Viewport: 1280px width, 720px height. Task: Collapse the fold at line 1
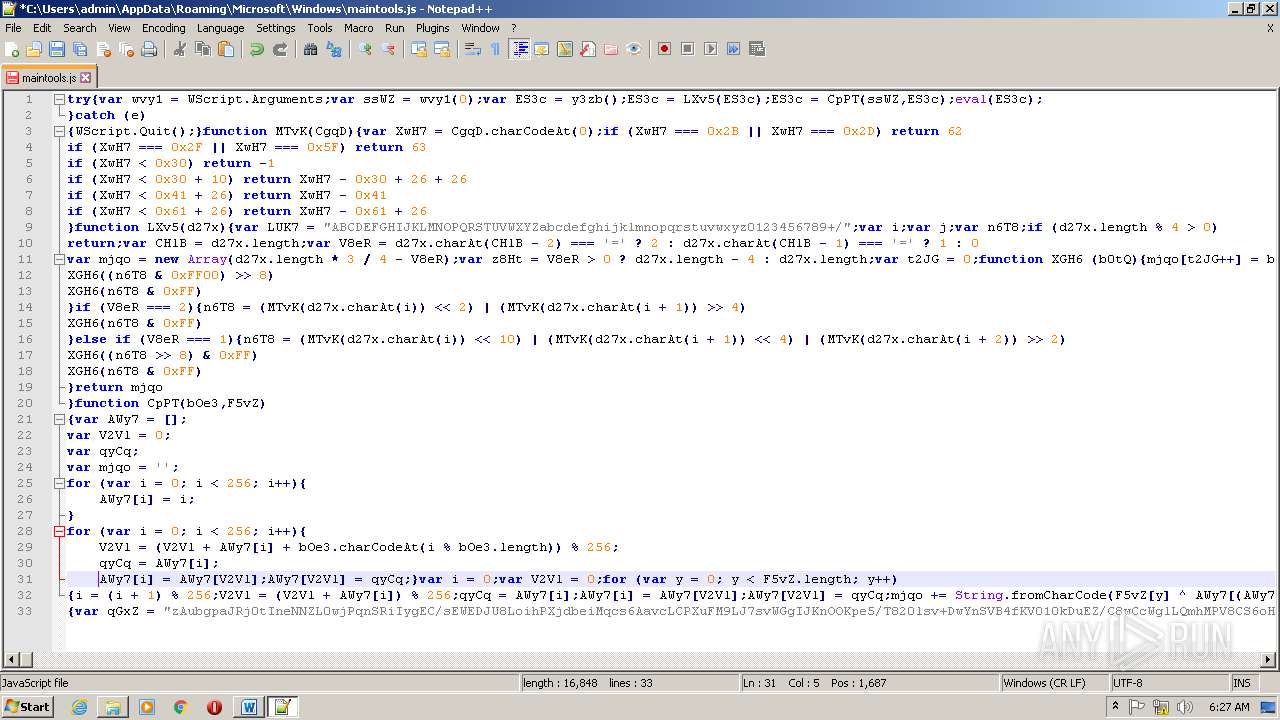click(59, 99)
